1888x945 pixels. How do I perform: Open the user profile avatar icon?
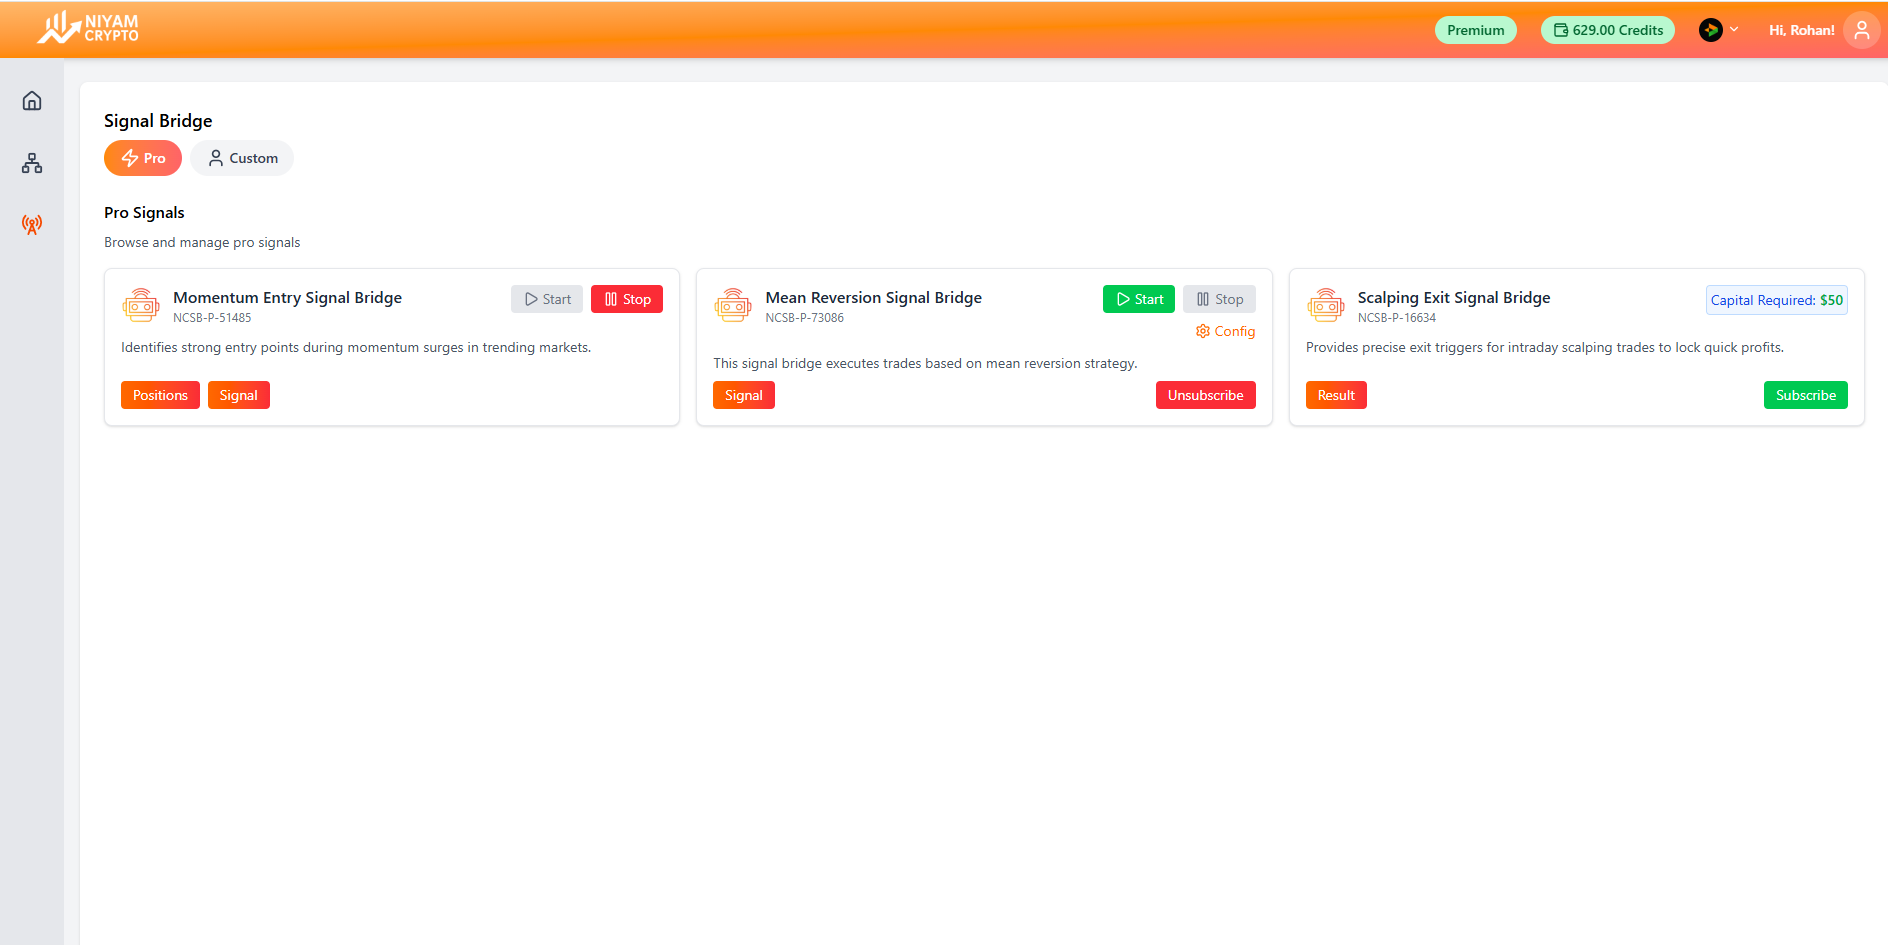click(x=1861, y=30)
